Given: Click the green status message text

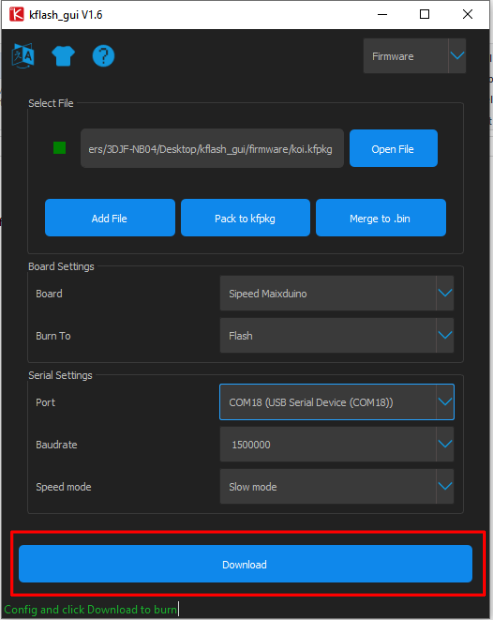Looking at the screenshot, I should click(90, 609).
